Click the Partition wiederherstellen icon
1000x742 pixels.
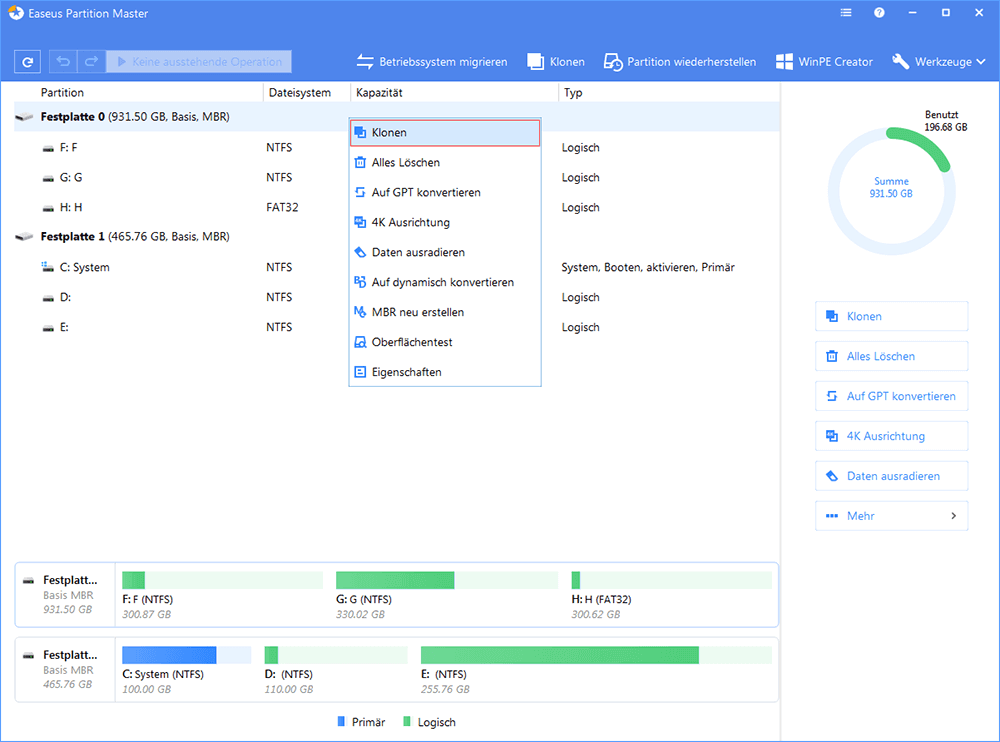coord(613,62)
